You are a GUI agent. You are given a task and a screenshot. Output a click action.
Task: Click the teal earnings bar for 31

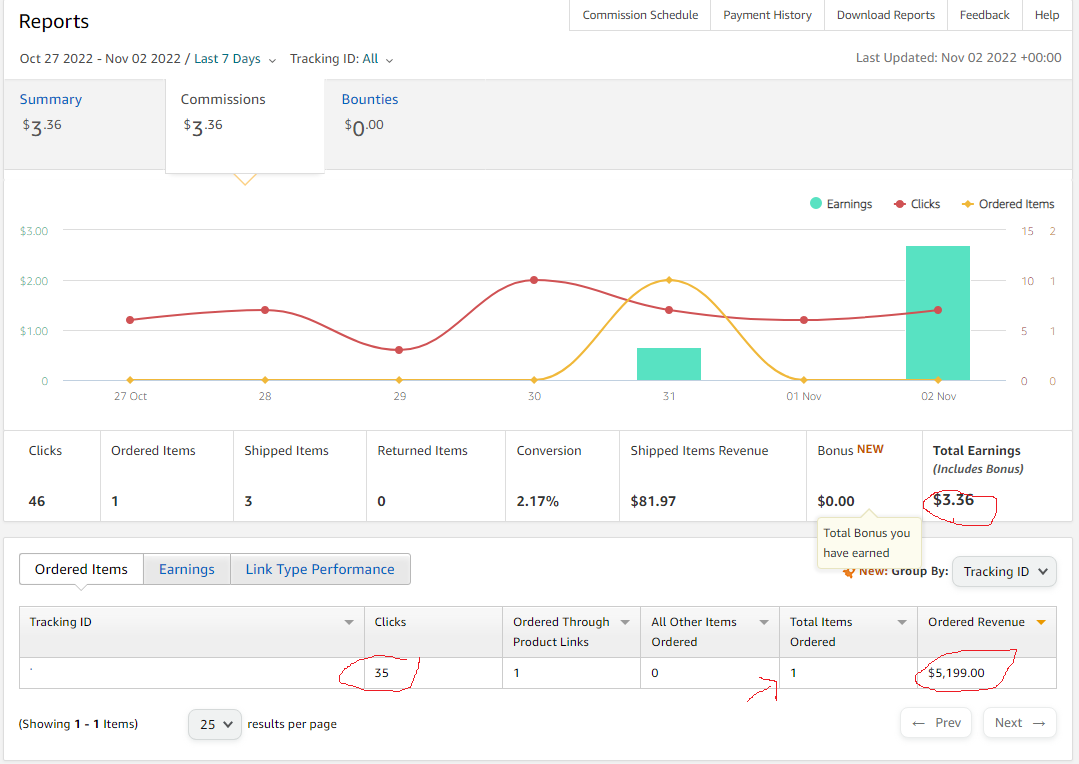[668, 364]
